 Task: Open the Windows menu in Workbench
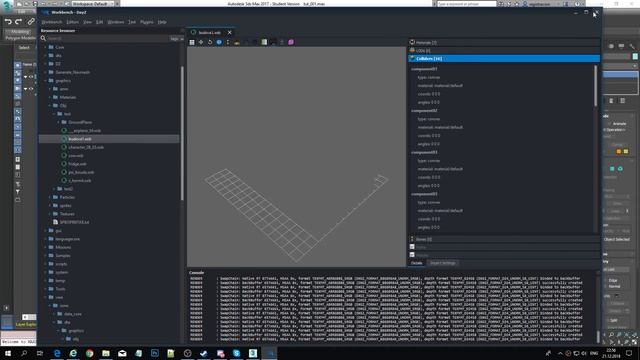point(116,22)
